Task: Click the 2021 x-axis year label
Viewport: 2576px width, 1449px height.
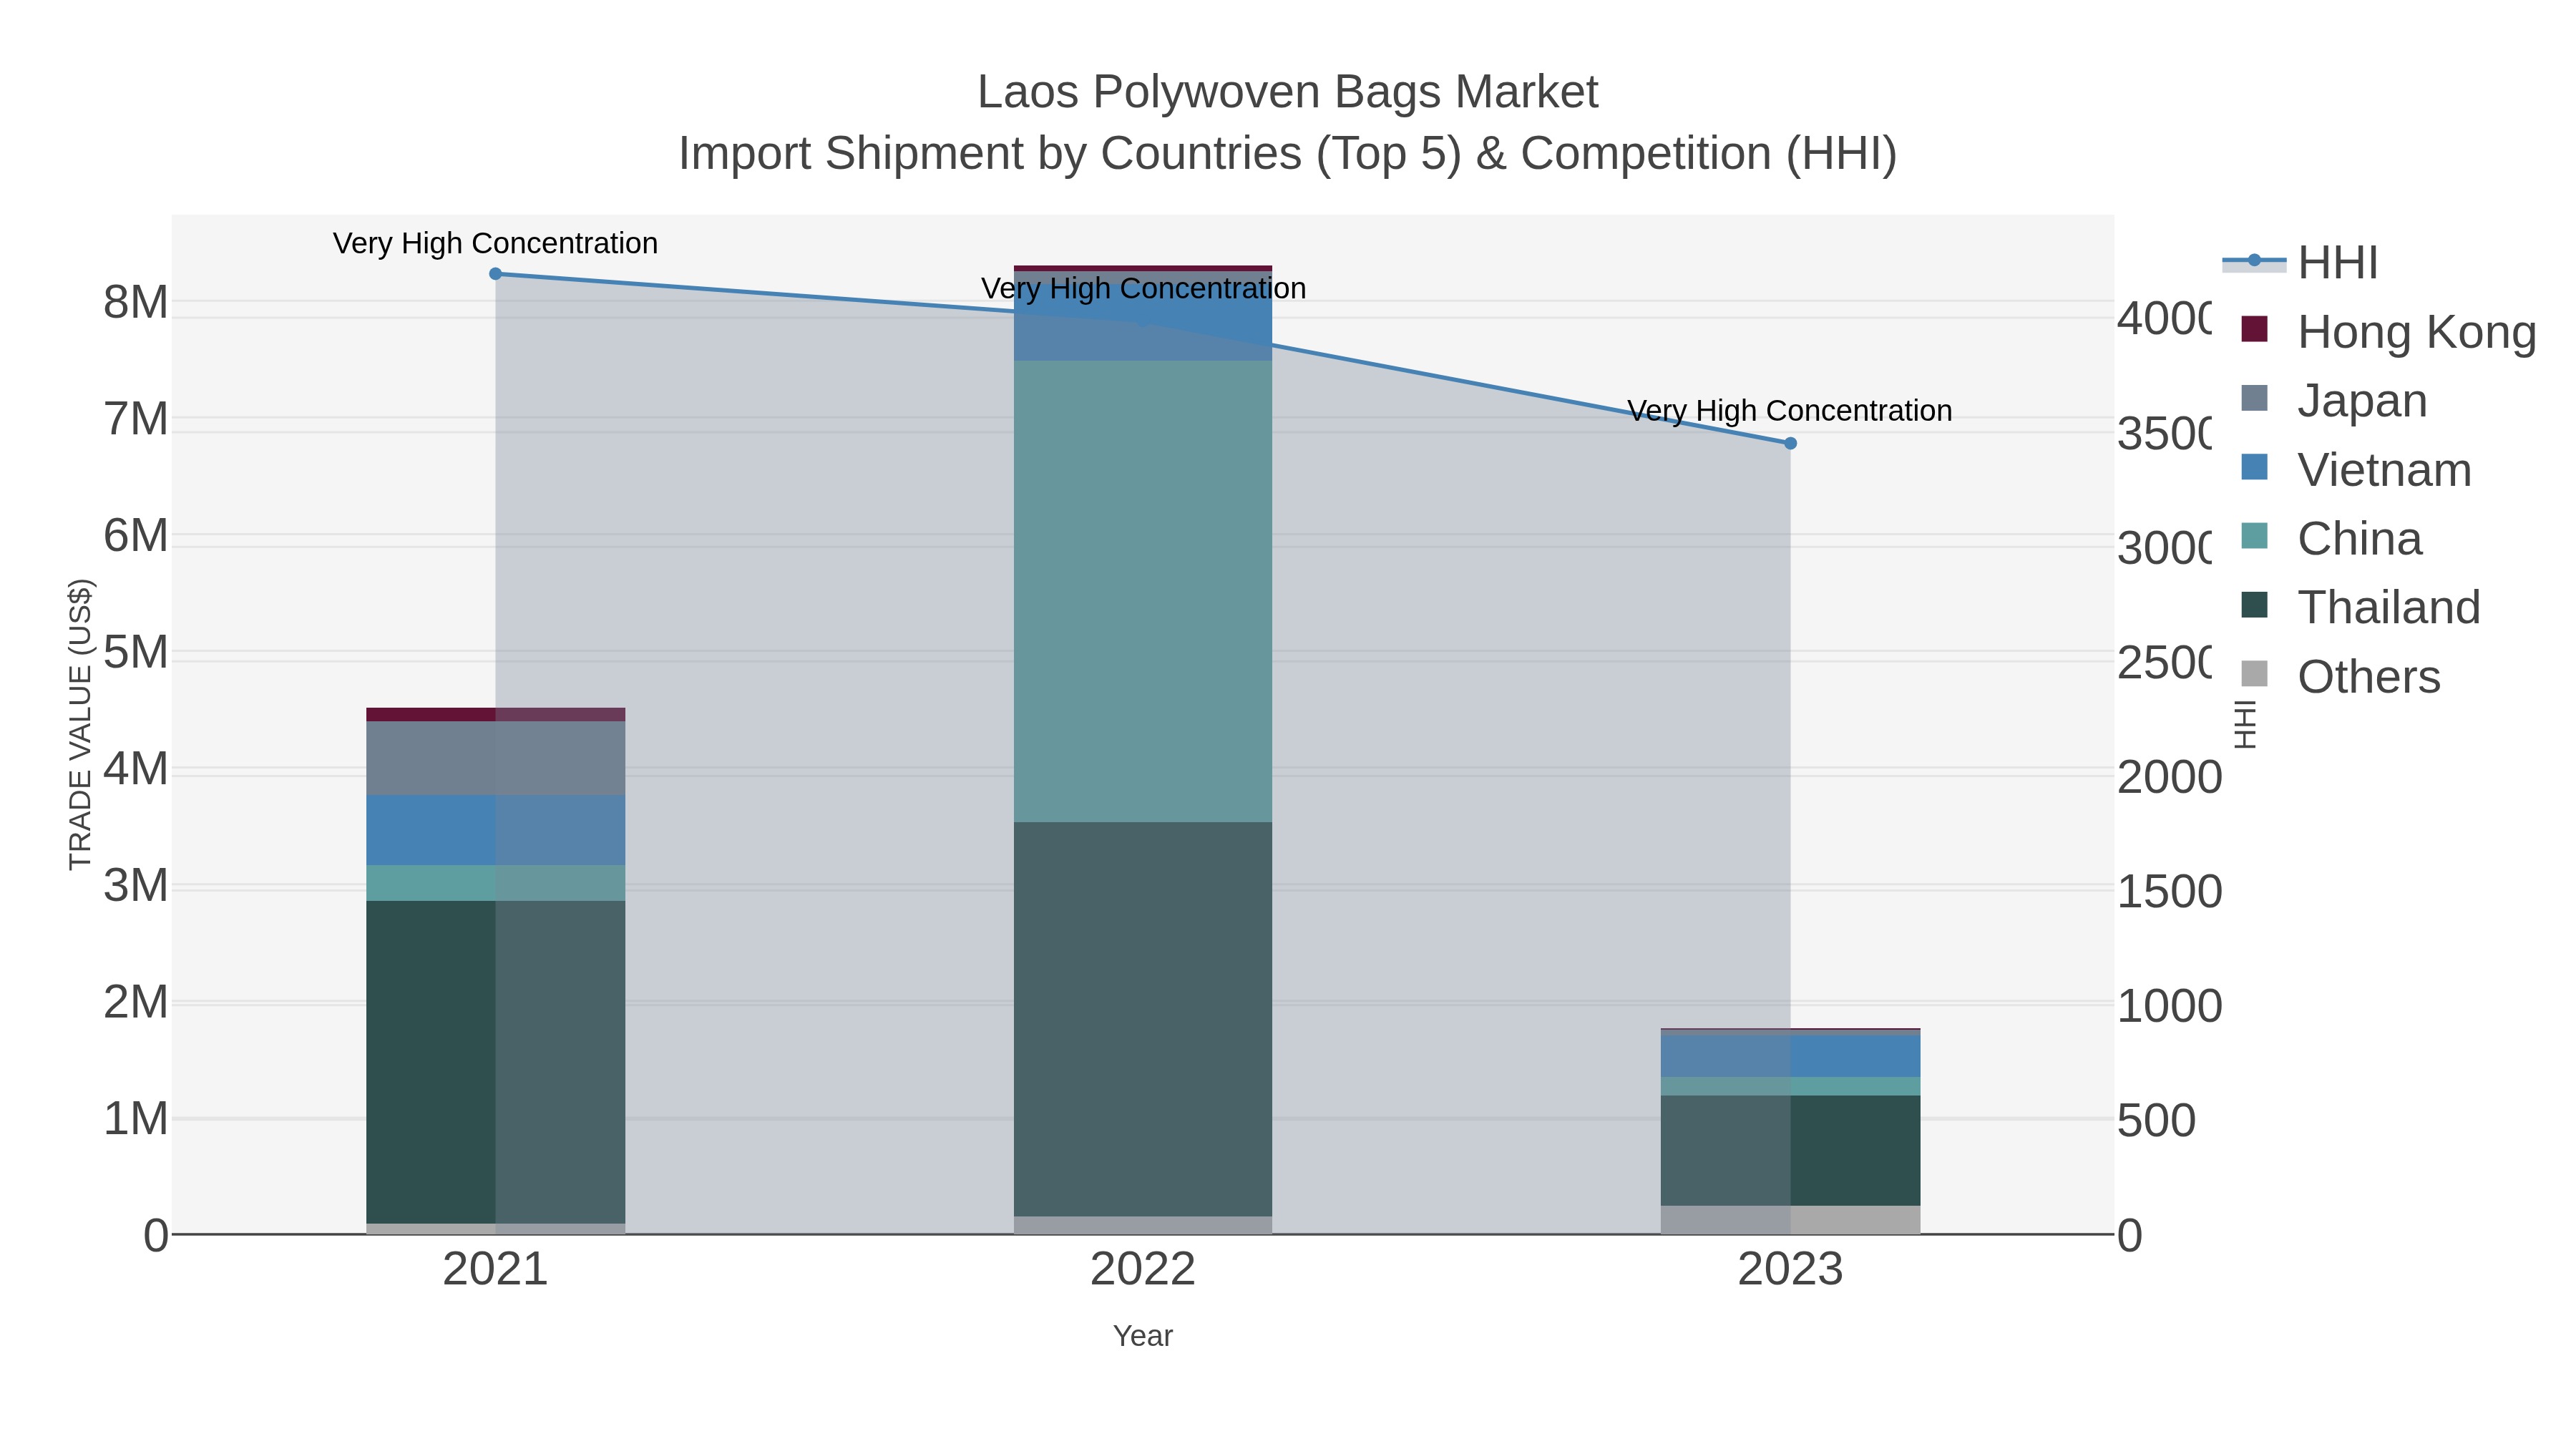Action: [495, 1269]
